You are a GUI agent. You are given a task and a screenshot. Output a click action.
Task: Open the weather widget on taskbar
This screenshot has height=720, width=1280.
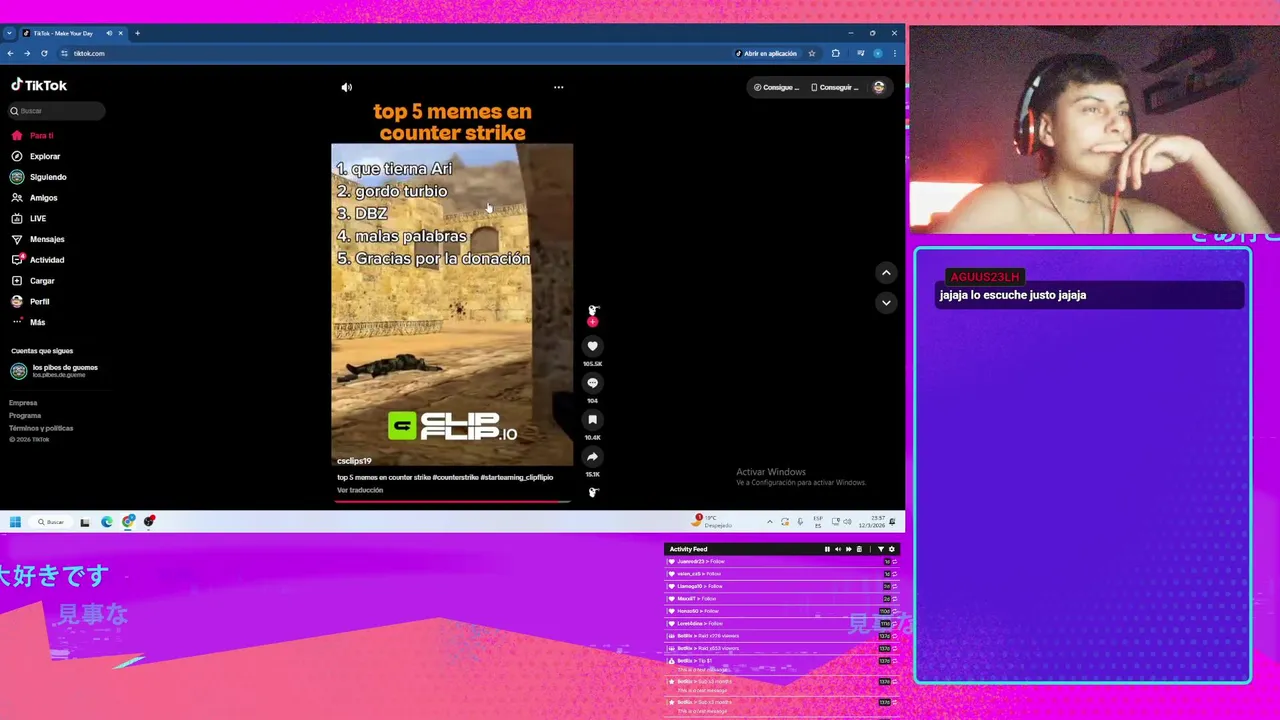713,521
